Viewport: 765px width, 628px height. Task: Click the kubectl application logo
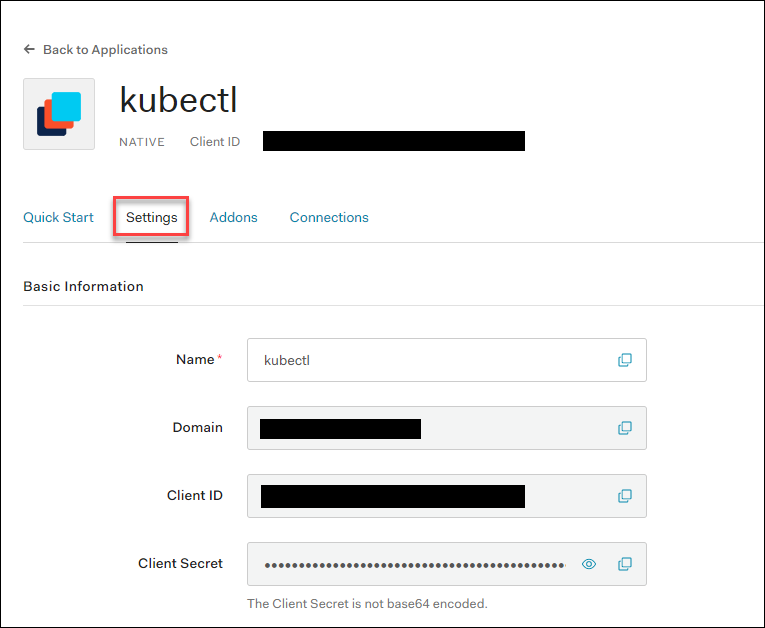pos(59,114)
